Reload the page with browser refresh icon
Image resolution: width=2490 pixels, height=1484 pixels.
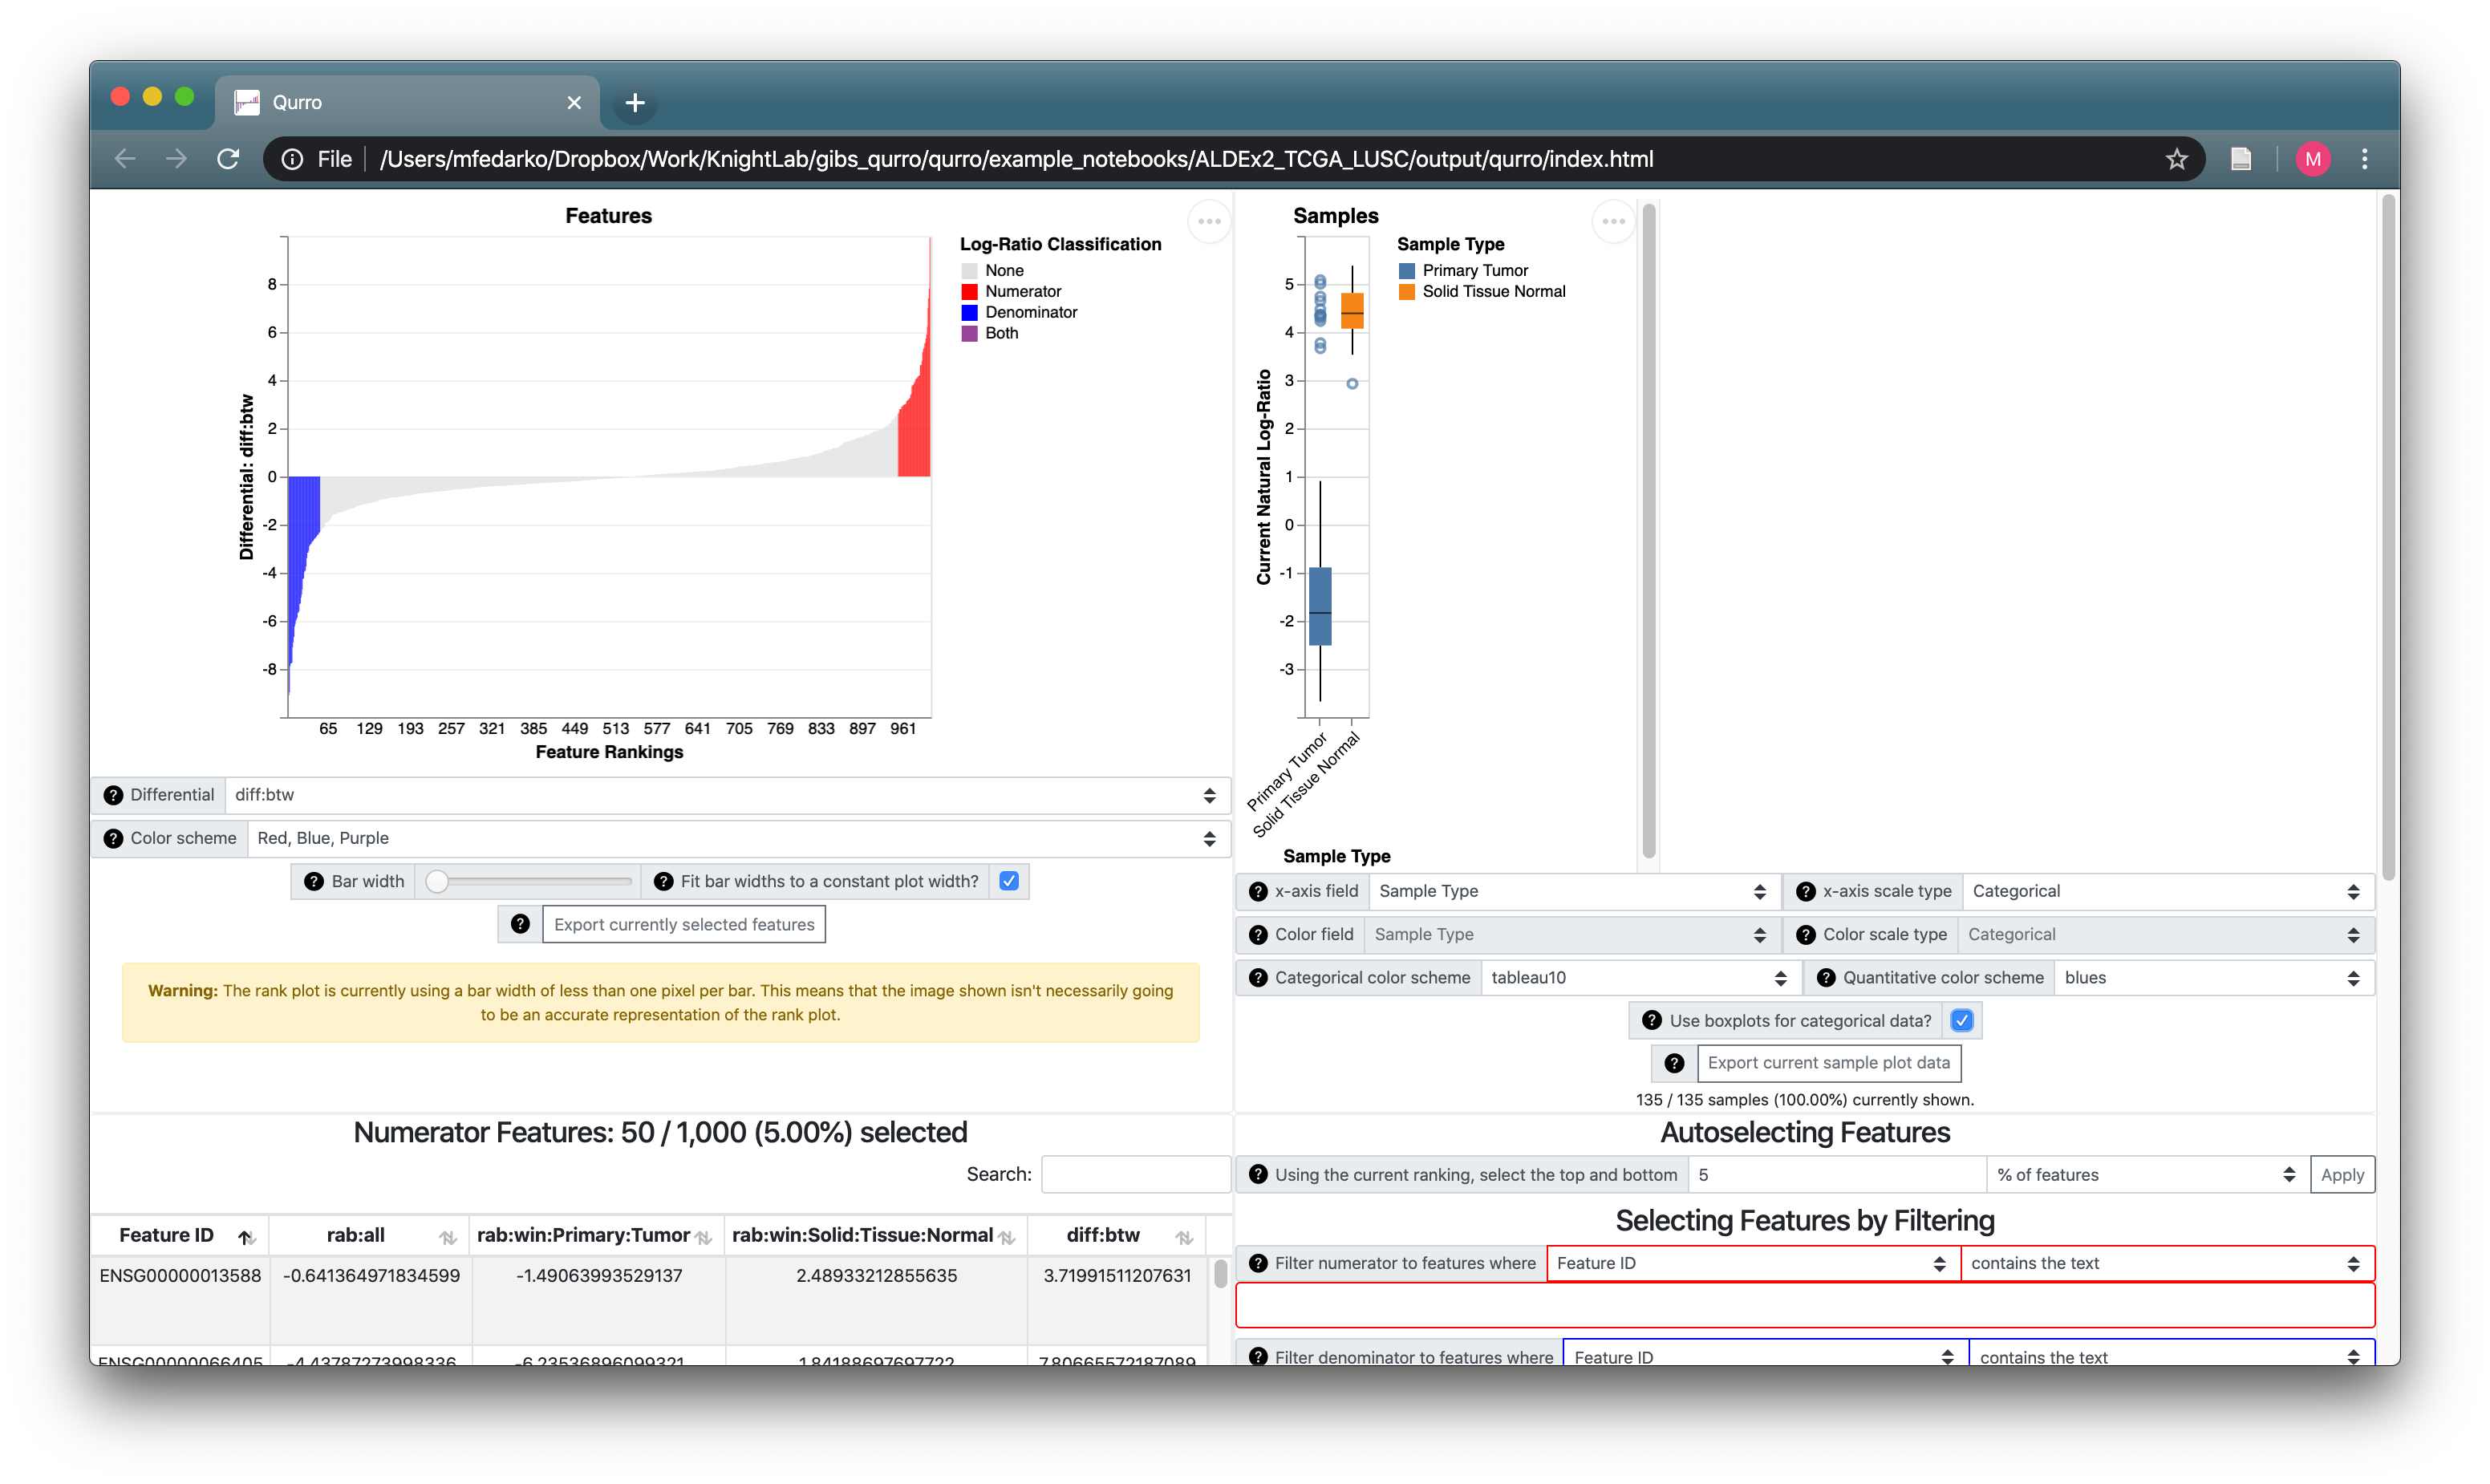228,159
